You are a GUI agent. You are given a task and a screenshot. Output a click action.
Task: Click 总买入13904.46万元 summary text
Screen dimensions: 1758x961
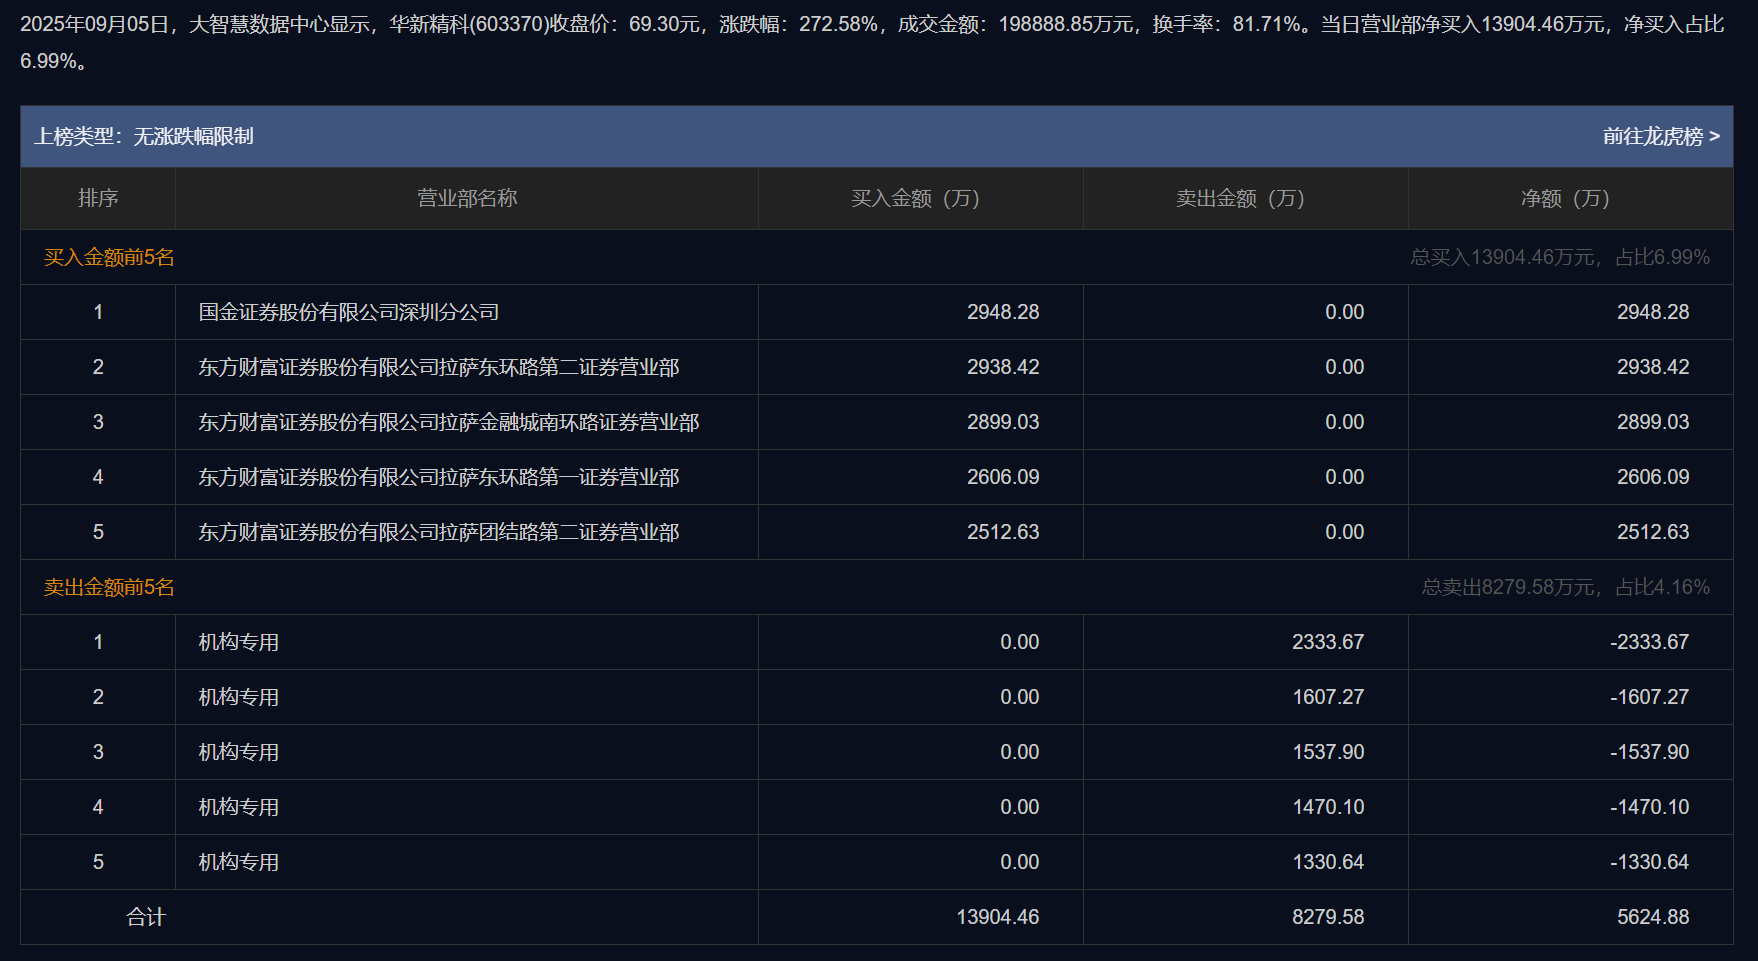coord(1502,257)
